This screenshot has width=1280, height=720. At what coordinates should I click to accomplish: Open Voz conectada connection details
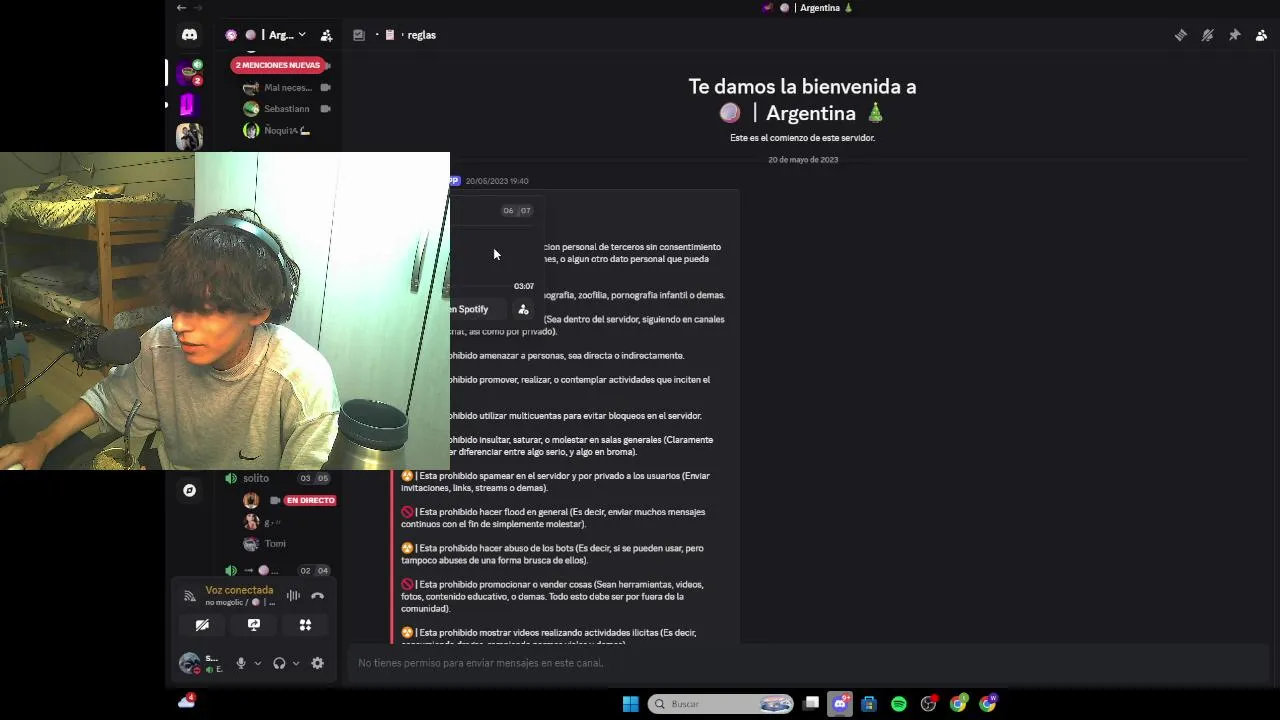(x=239, y=590)
